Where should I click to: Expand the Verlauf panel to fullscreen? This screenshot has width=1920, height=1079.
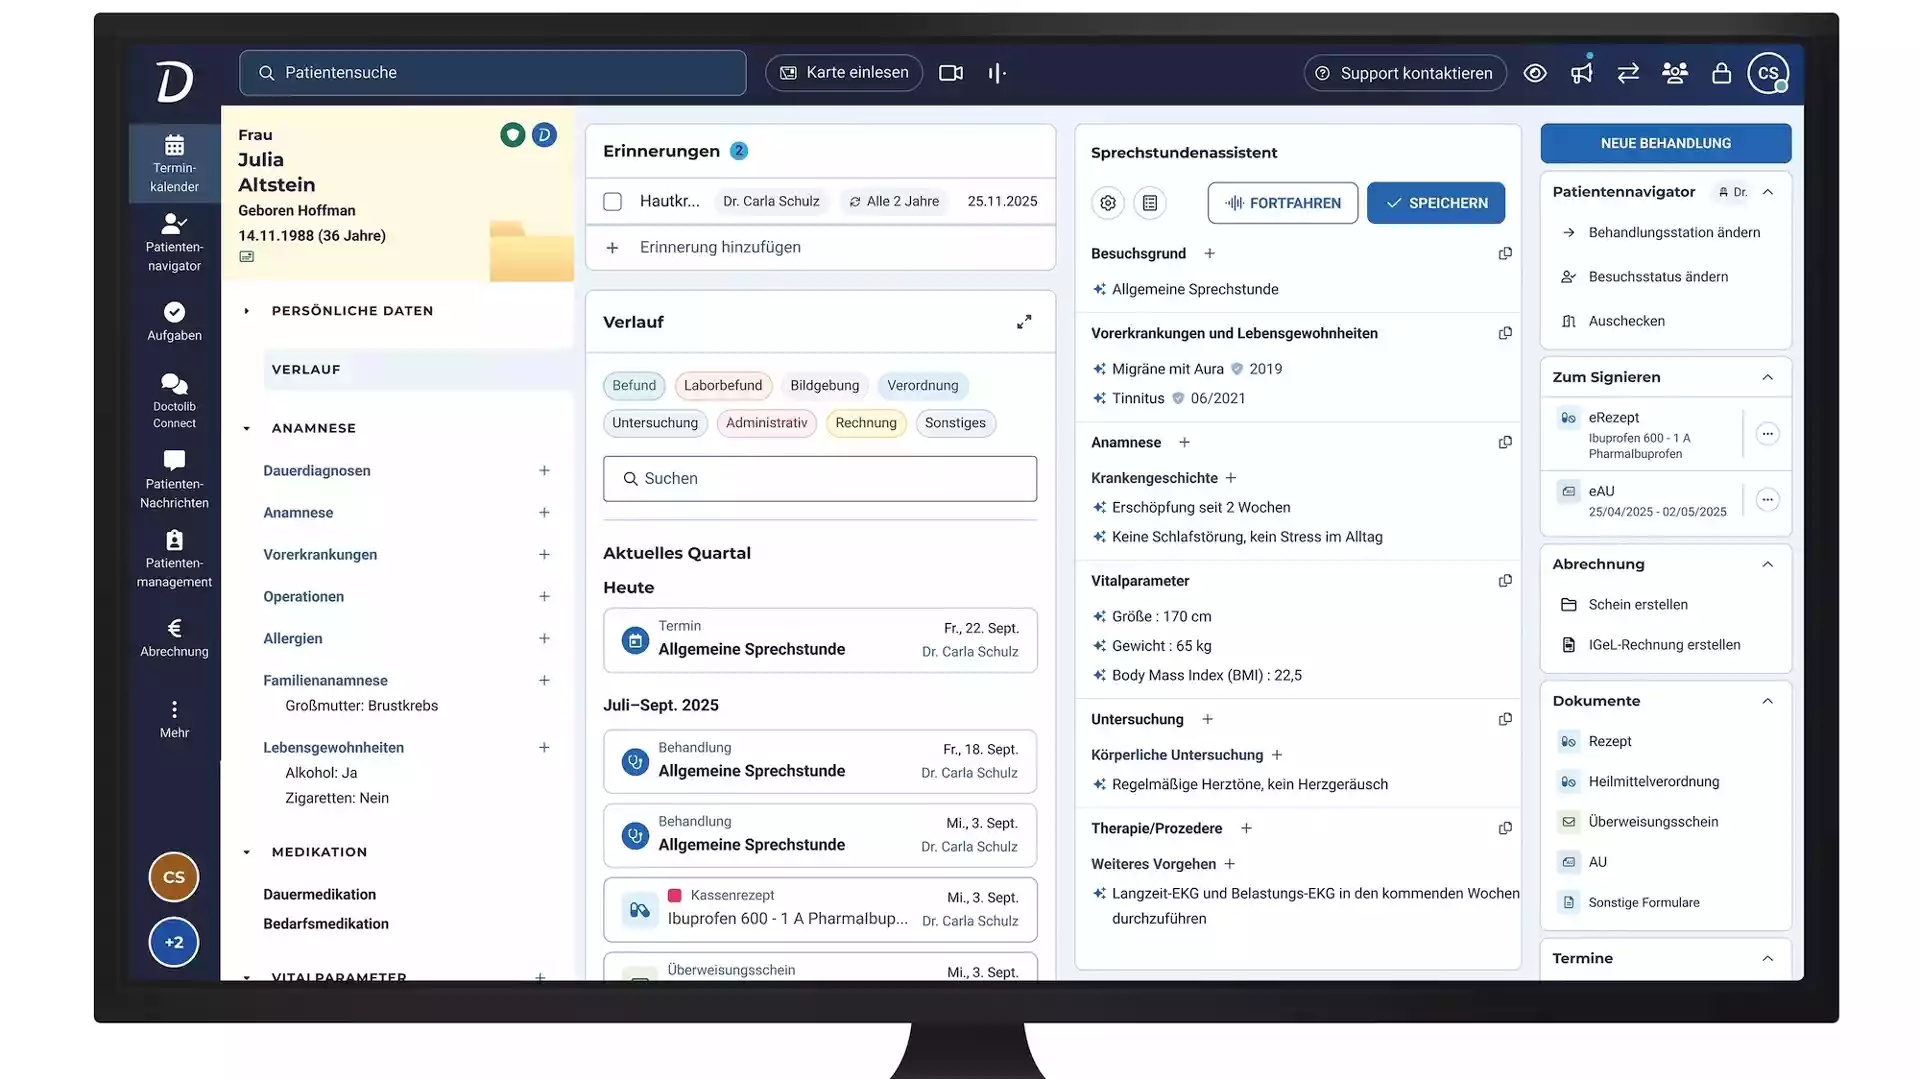tap(1024, 322)
